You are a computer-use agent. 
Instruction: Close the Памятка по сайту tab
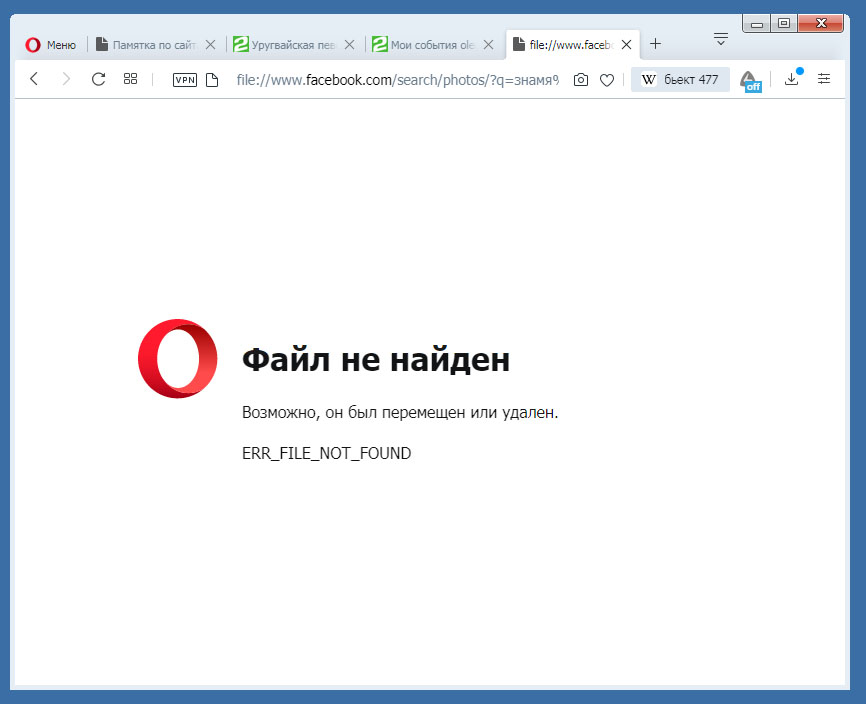[x=210, y=45]
